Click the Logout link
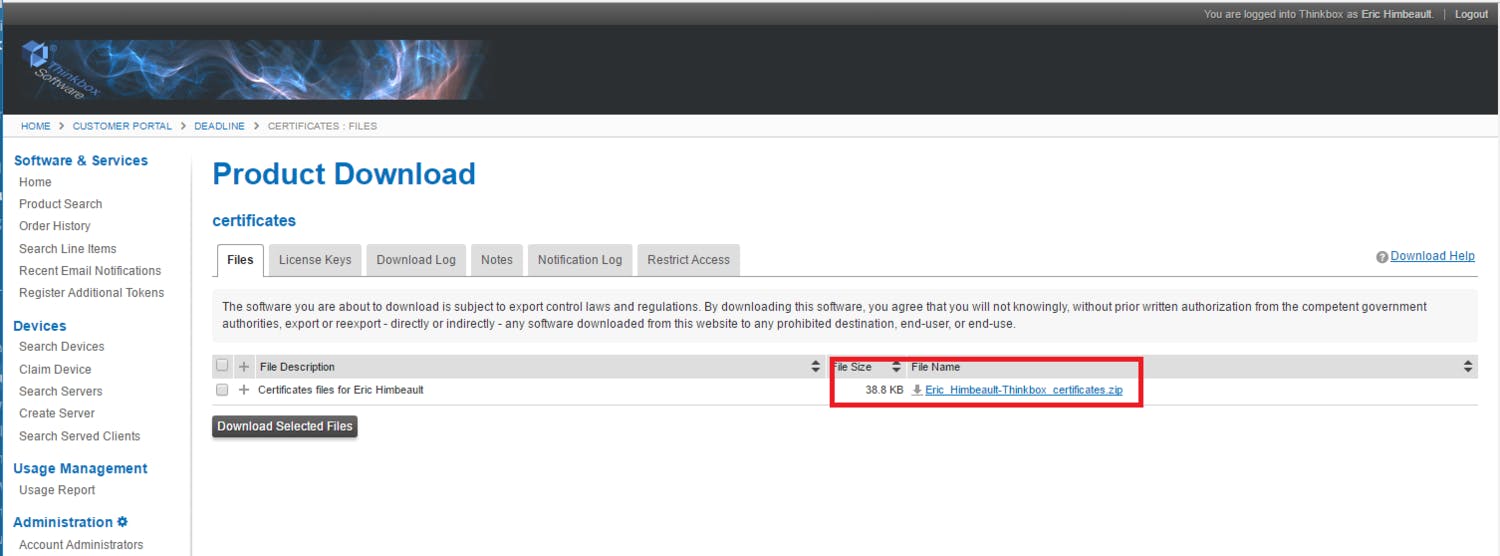Viewport: 1500px width, 556px height. pyautogui.click(x=1471, y=14)
